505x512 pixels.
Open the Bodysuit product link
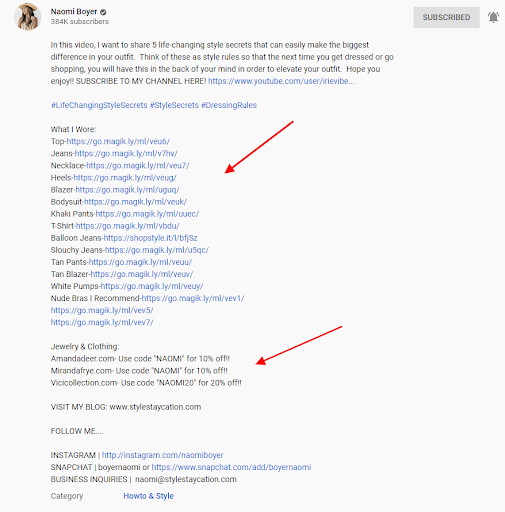click(x=136, y=202)
